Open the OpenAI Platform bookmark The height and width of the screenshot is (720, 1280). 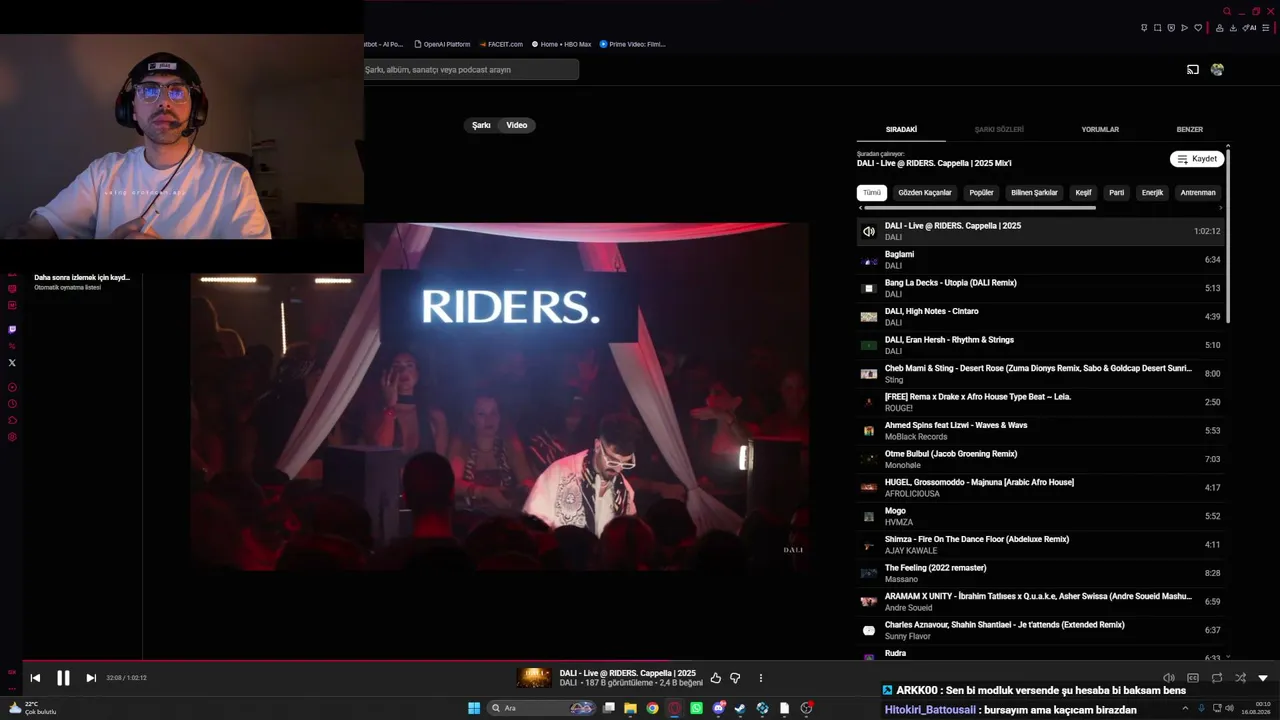pos(441,44)
